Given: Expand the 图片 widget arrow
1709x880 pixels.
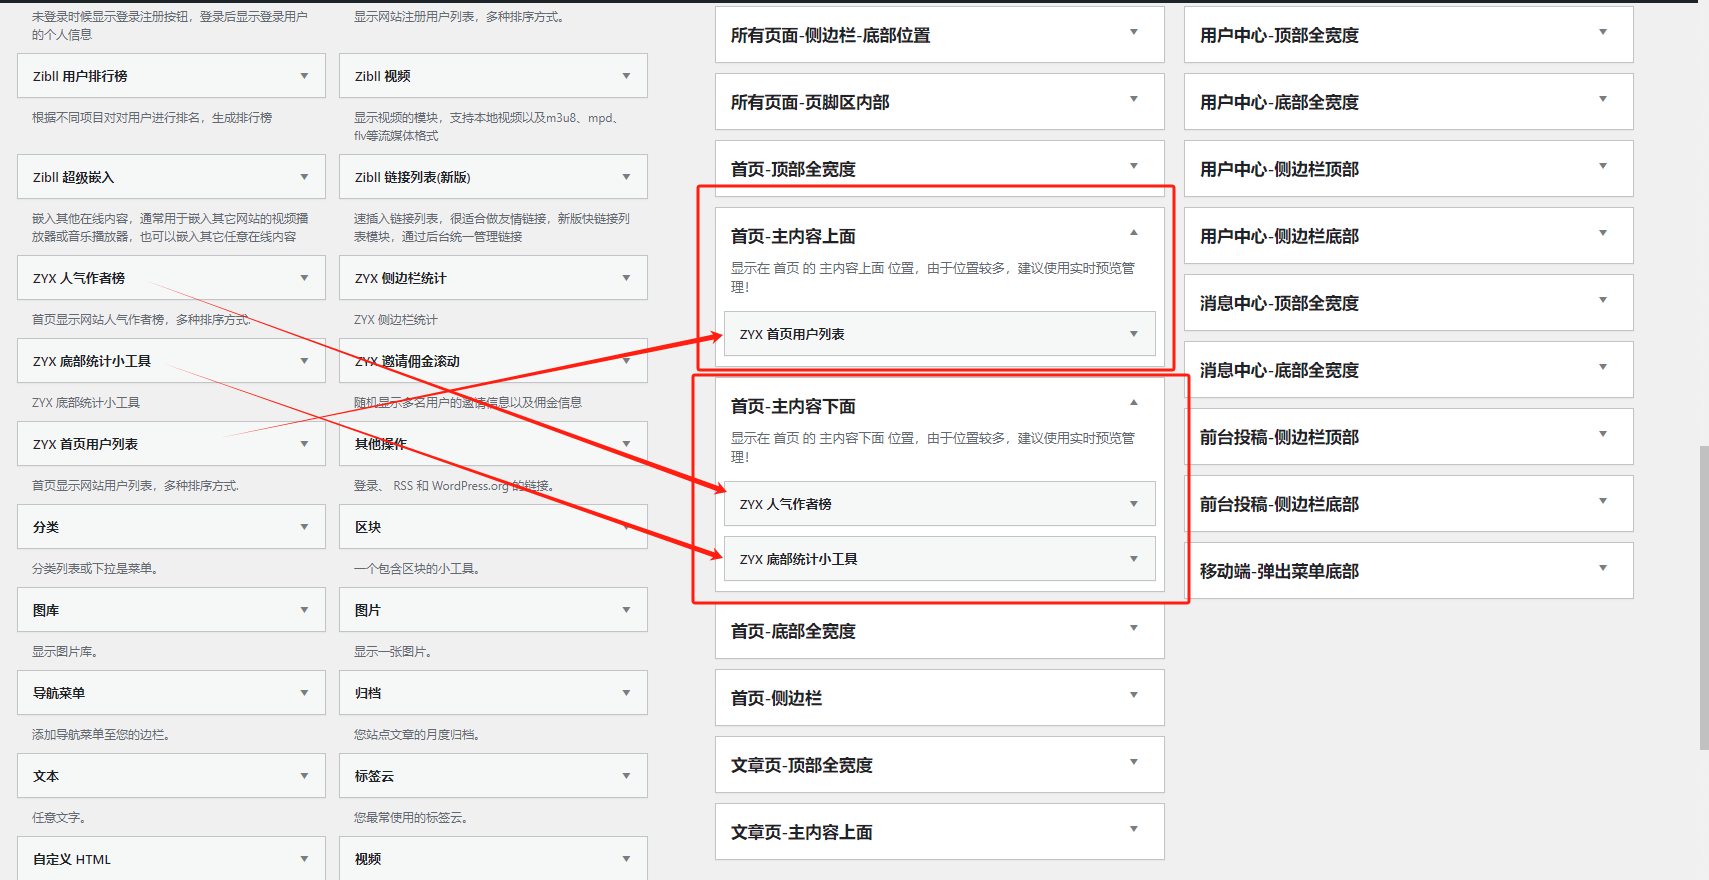Looking at the screenshot, I should click(x=626, y=610).
